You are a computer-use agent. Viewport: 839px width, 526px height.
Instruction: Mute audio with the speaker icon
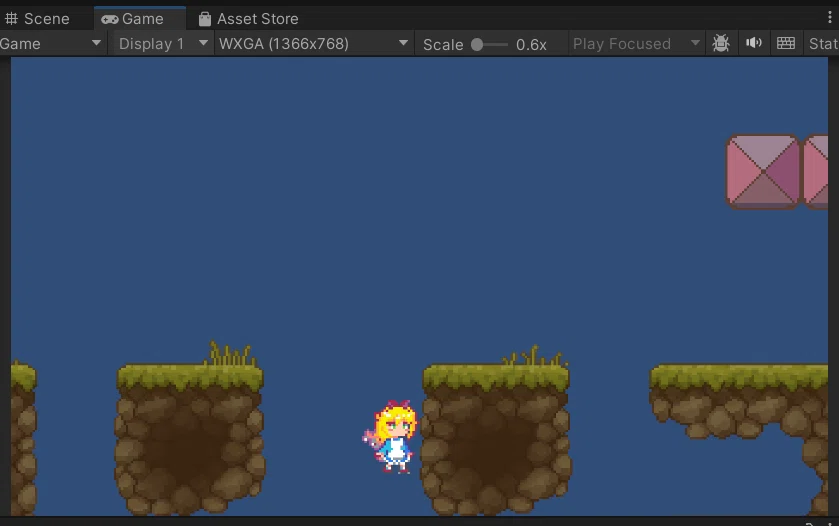pyautogui.click(x=753, y=43)
